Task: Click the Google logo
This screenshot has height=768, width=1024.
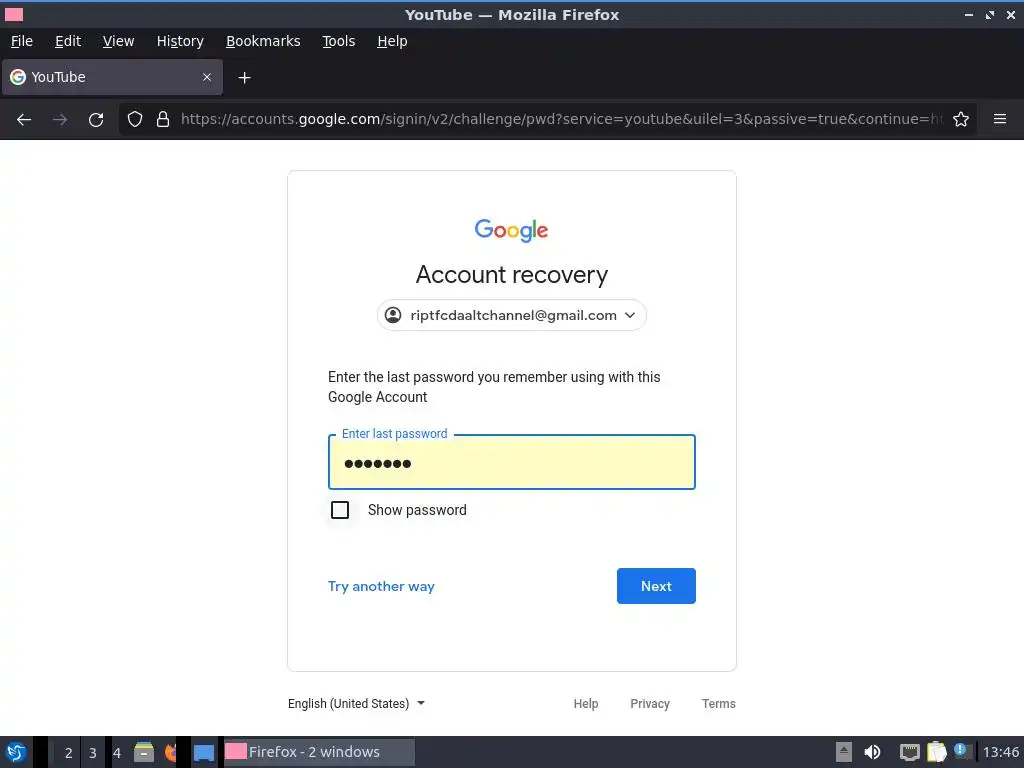Action: point(511,231)
